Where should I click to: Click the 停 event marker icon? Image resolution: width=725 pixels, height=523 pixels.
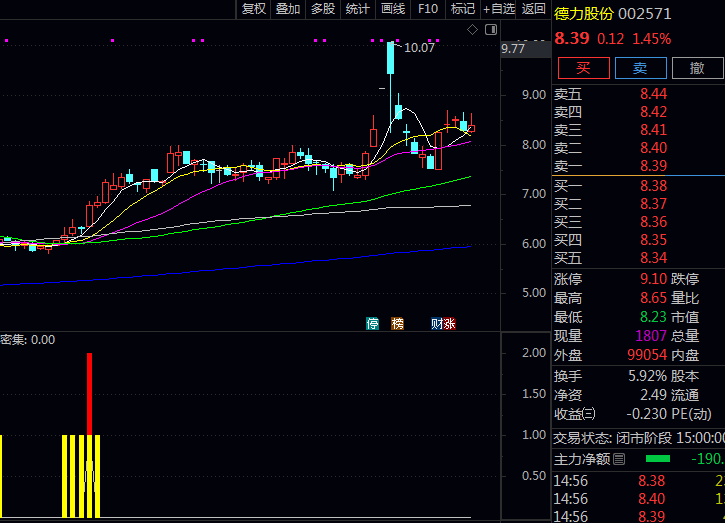click(x=372, y=324)
